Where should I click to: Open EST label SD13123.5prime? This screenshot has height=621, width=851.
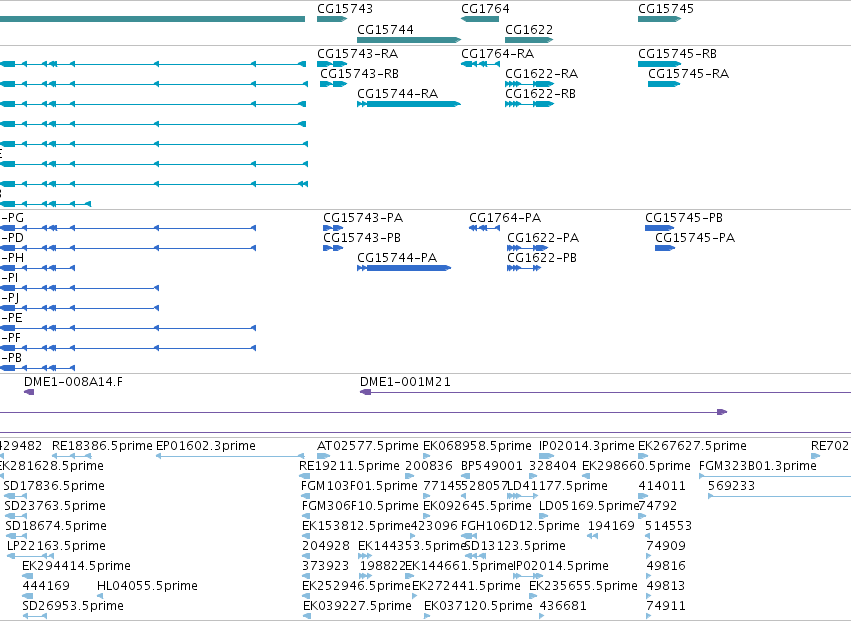point(515,546)
